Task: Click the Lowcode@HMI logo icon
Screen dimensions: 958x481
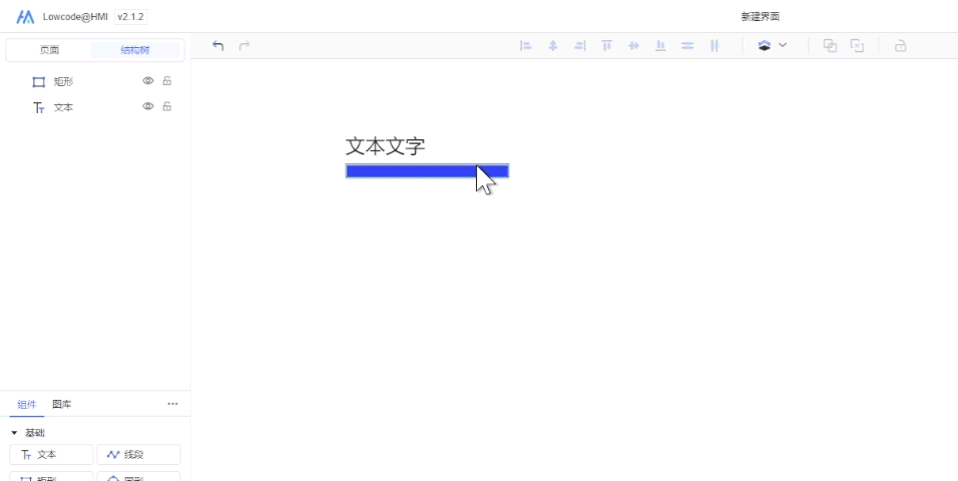Action: [25, 17]
